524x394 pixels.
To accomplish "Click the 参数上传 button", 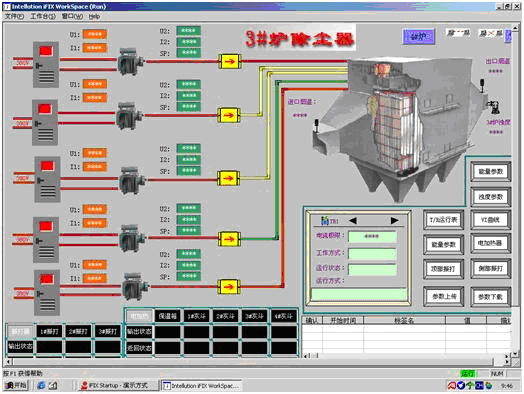I will tap(444, 296).
